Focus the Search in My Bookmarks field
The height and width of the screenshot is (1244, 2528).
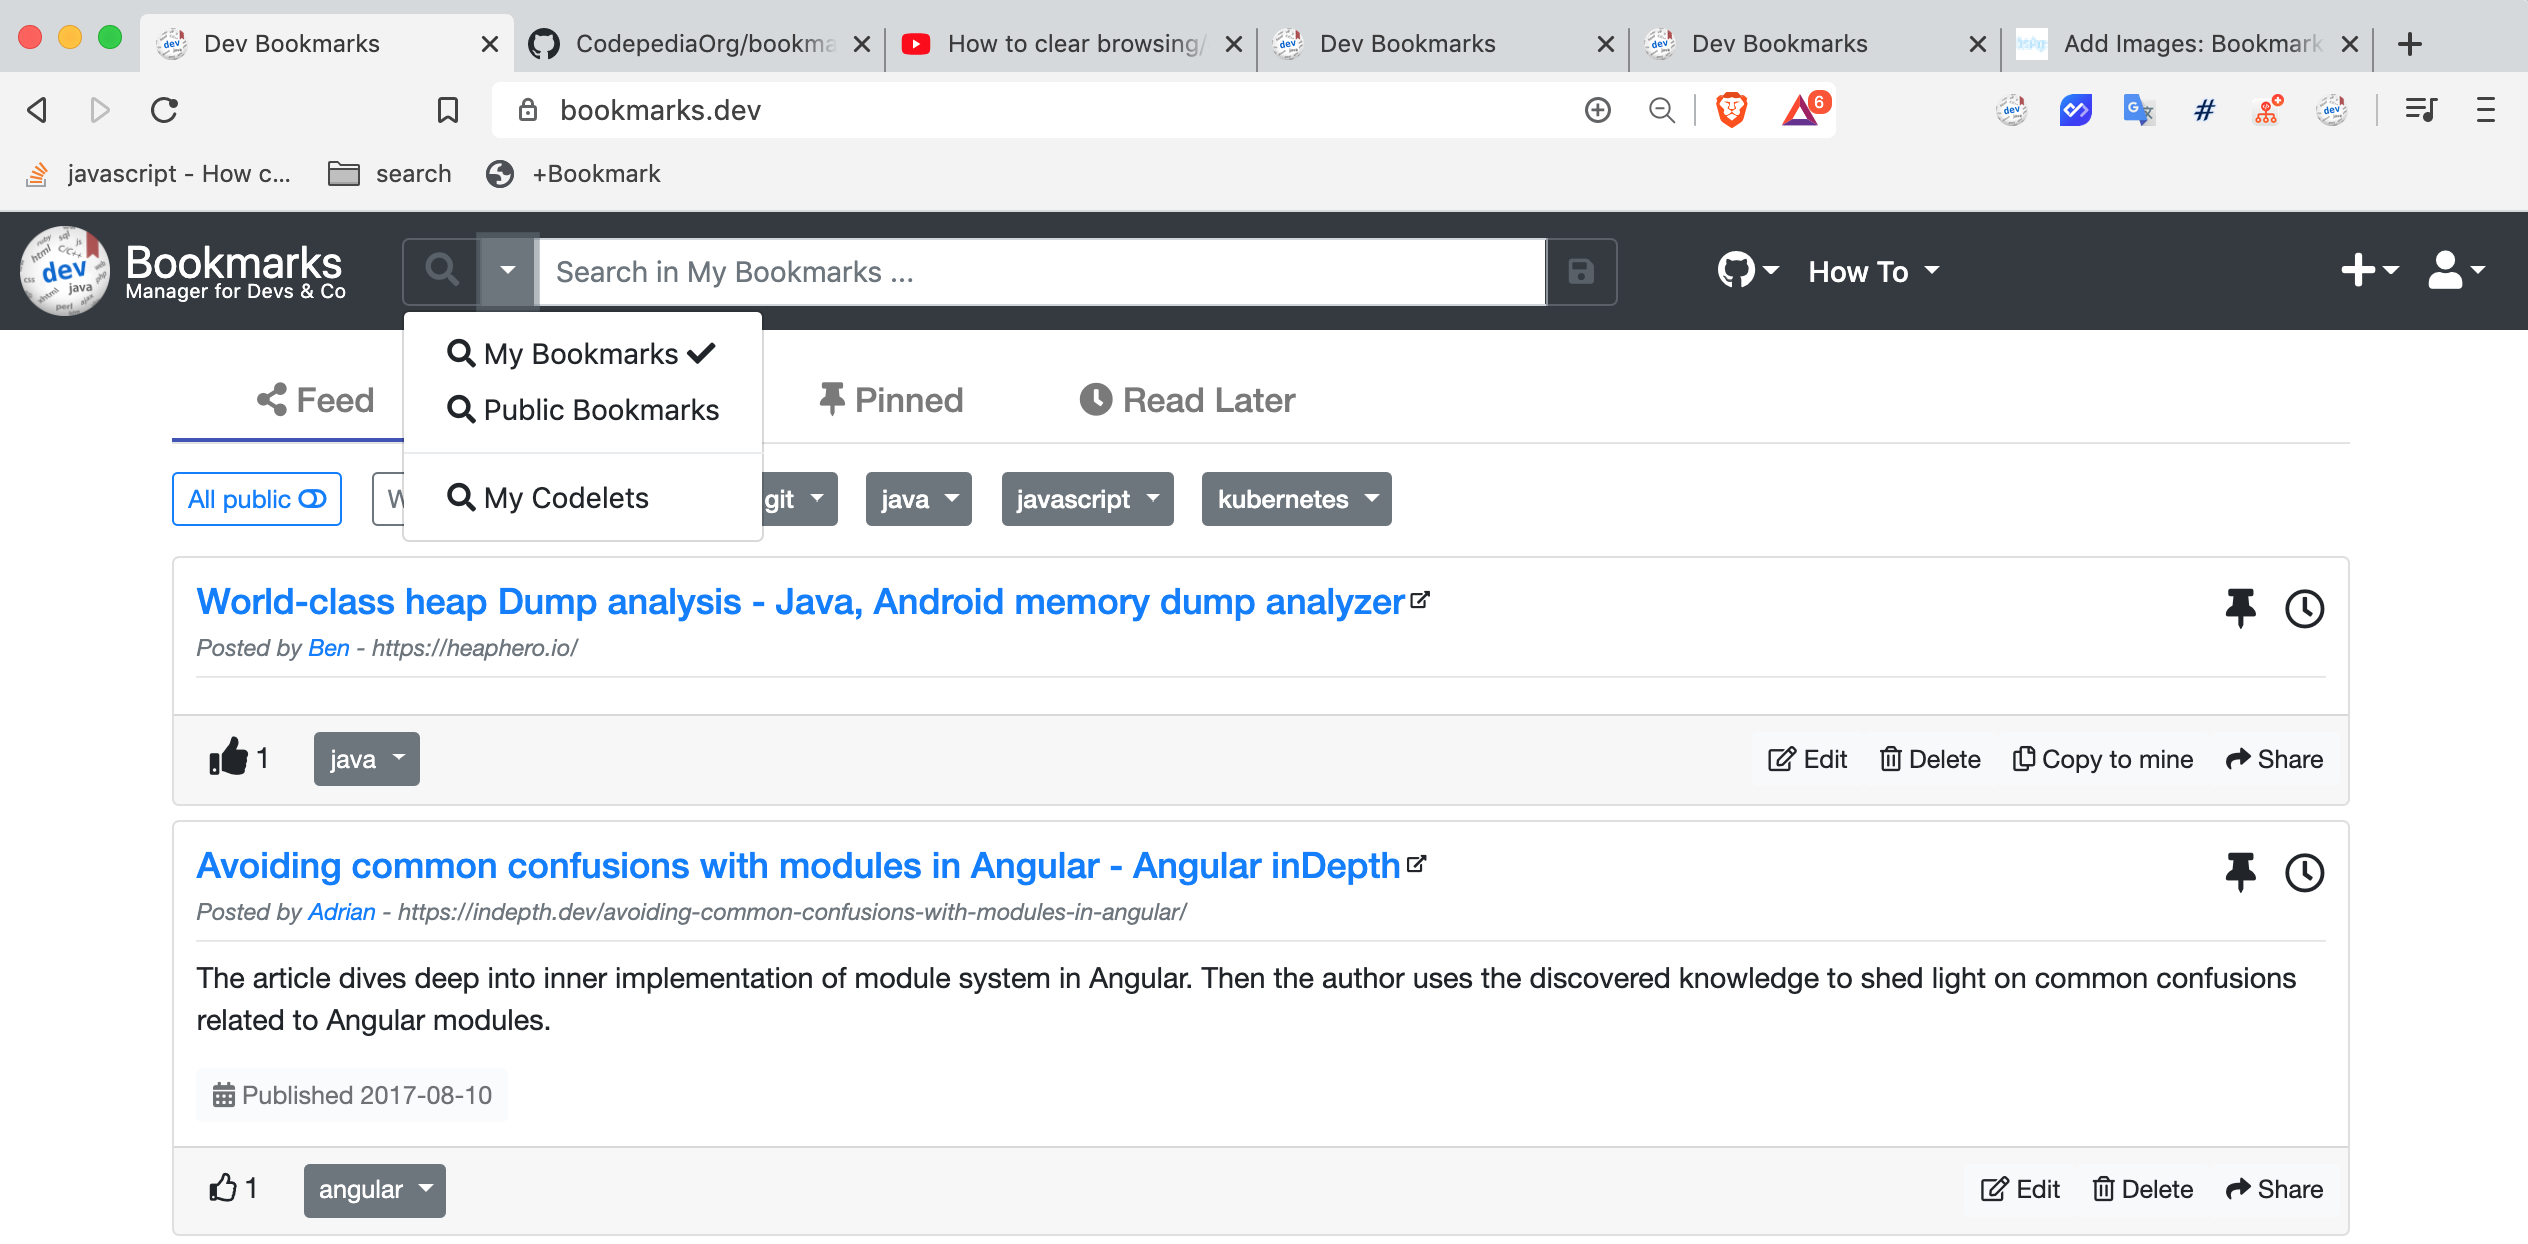1041,271
